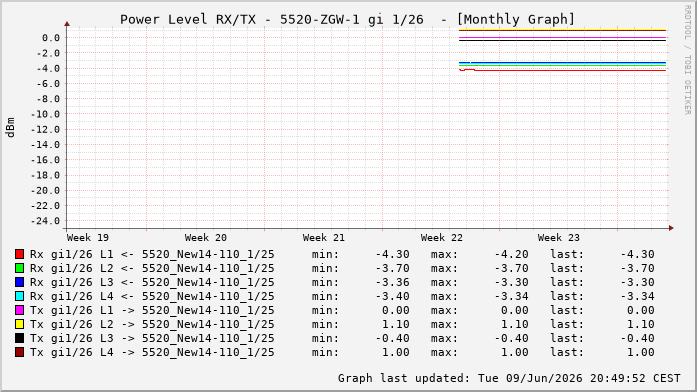Click the -4.0 y-axis tick label

coord(48,68)
